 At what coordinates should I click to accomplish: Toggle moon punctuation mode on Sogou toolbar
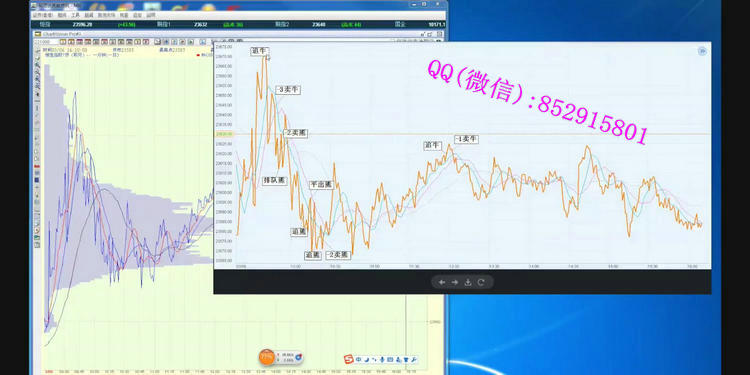coord(367,359)
